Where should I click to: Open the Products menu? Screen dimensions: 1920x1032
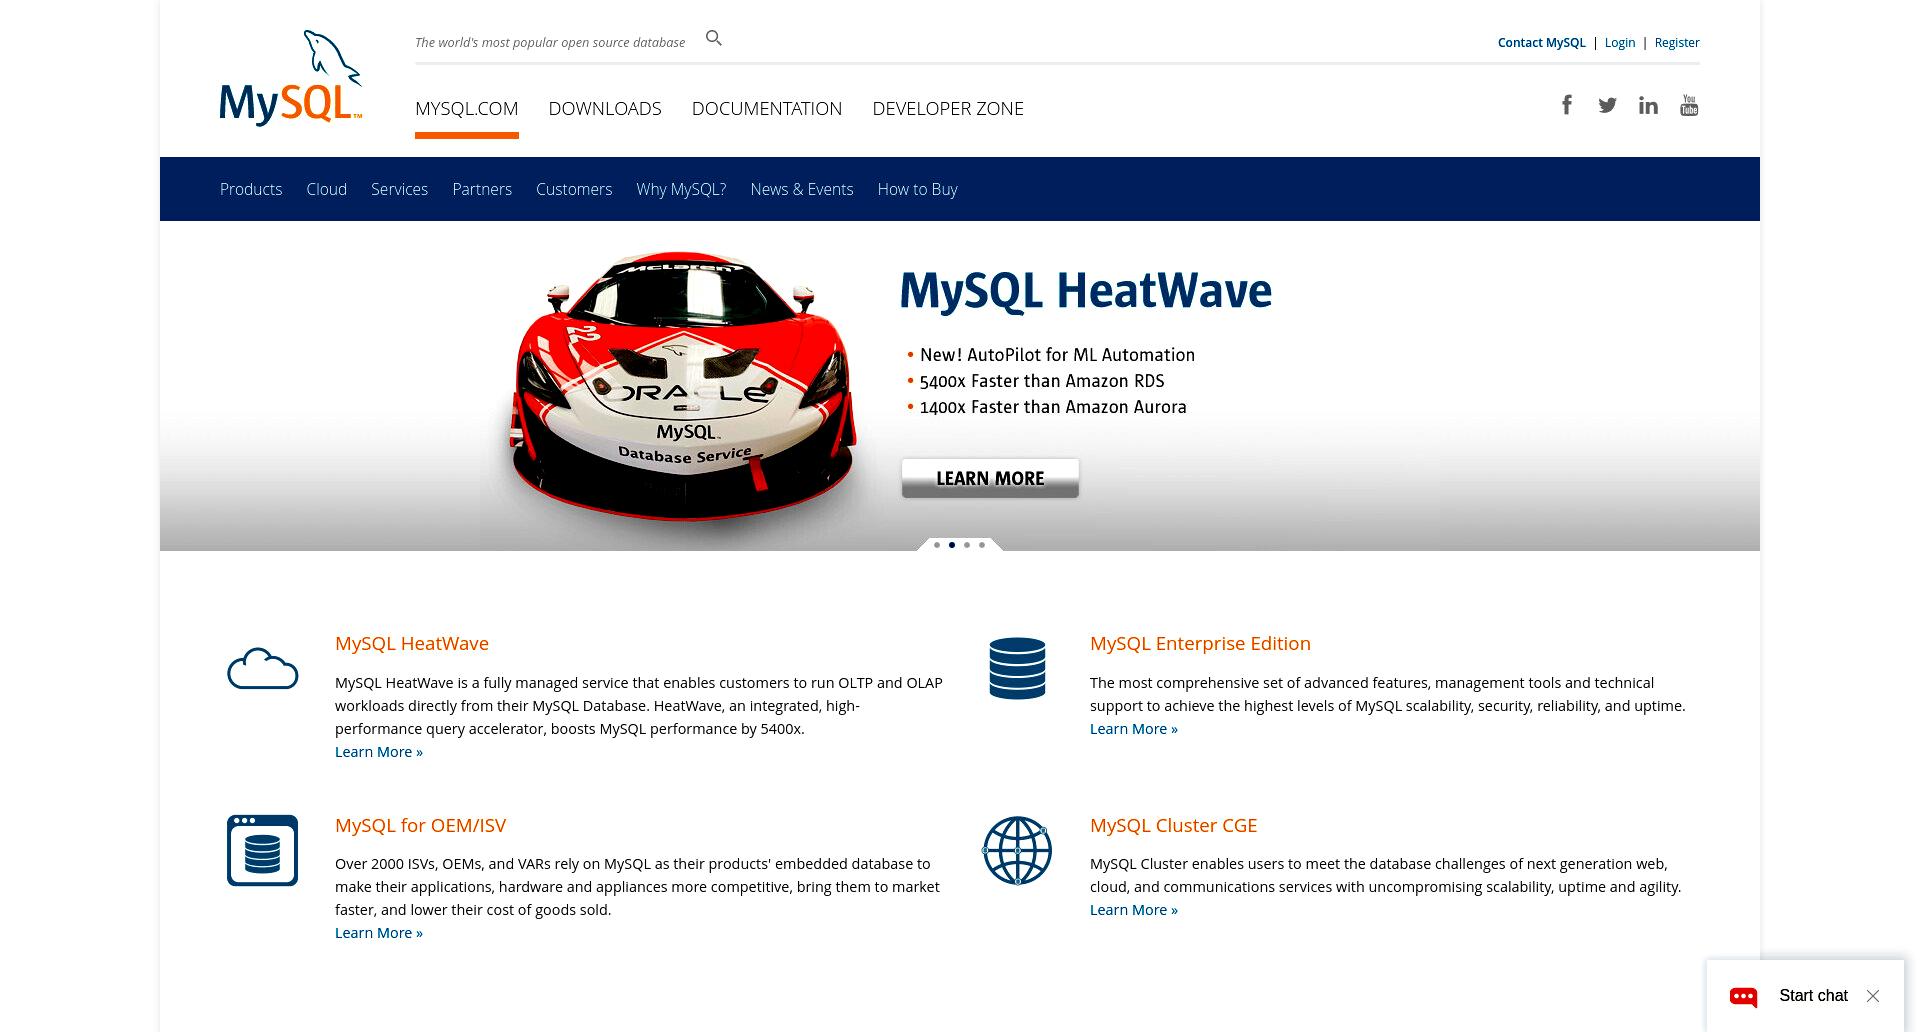(x=251, y=189)
